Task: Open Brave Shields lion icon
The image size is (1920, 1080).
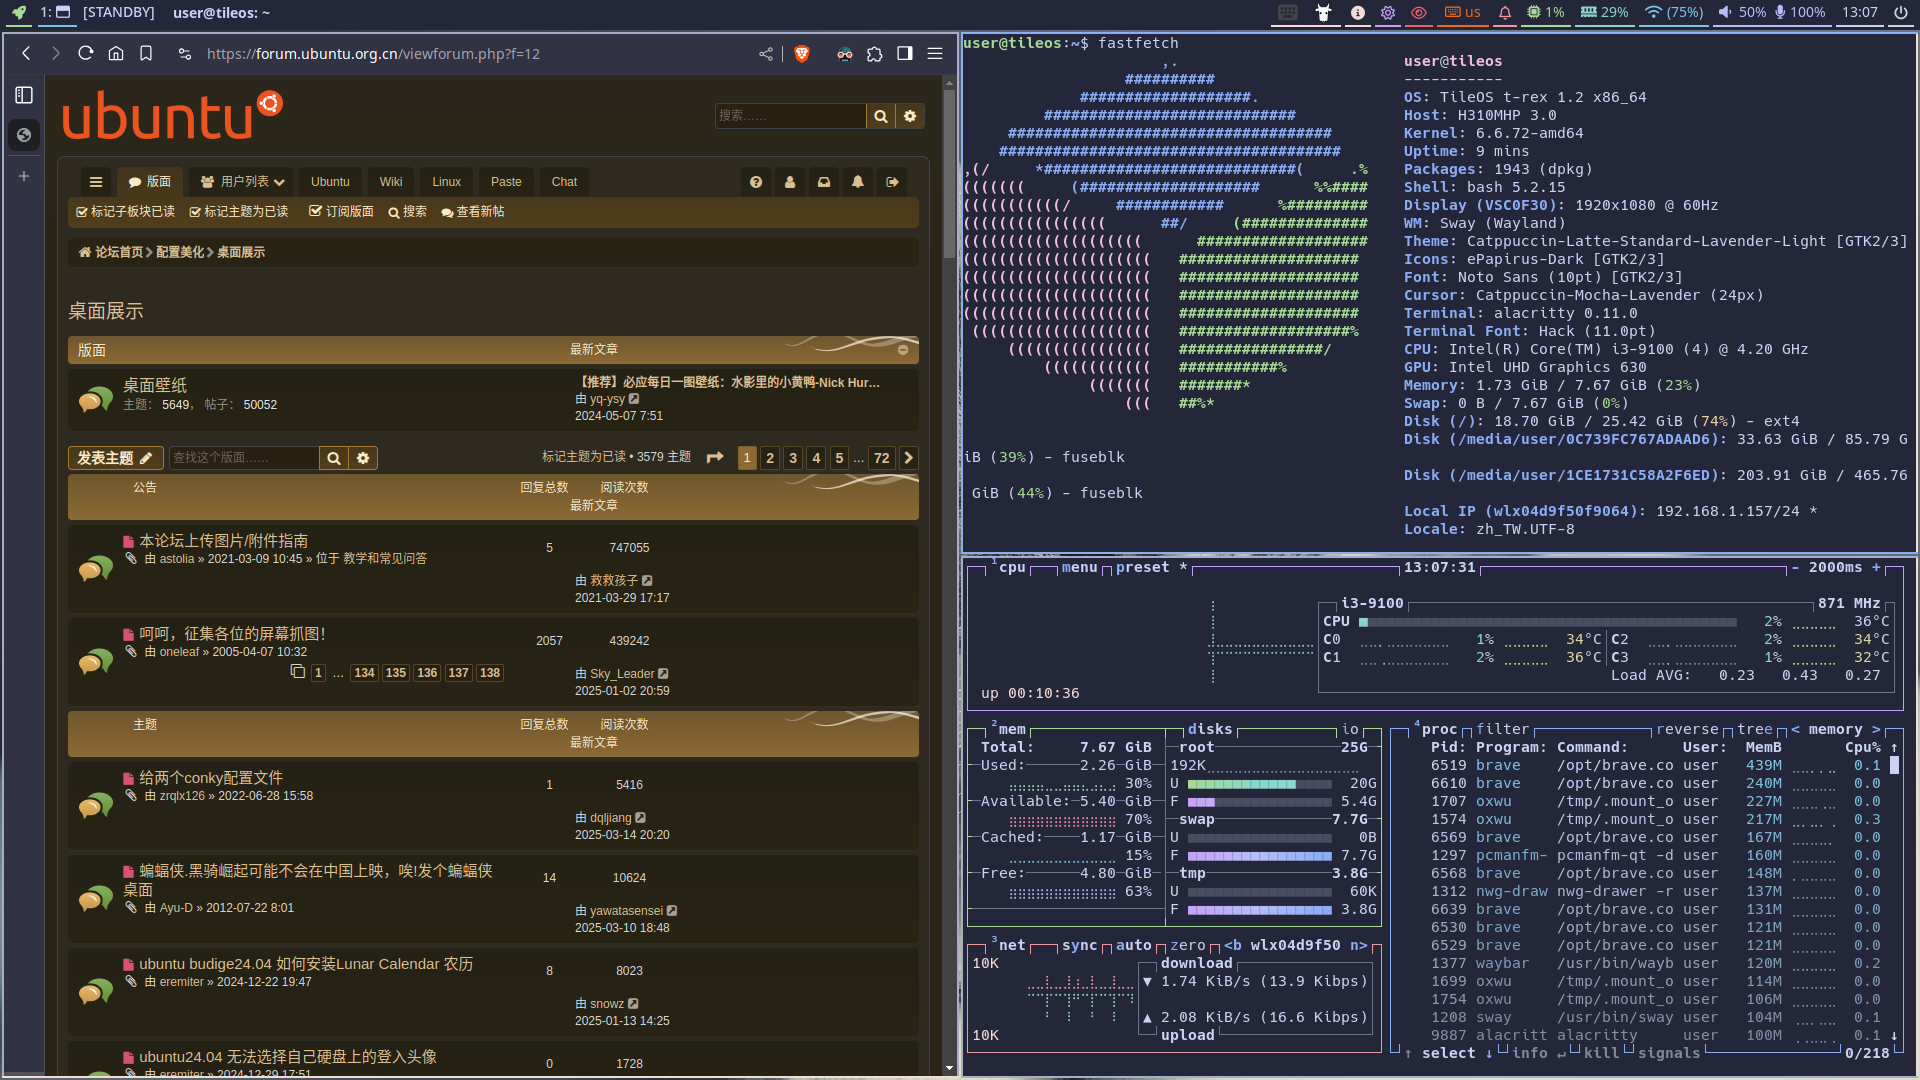Action: 801,54
